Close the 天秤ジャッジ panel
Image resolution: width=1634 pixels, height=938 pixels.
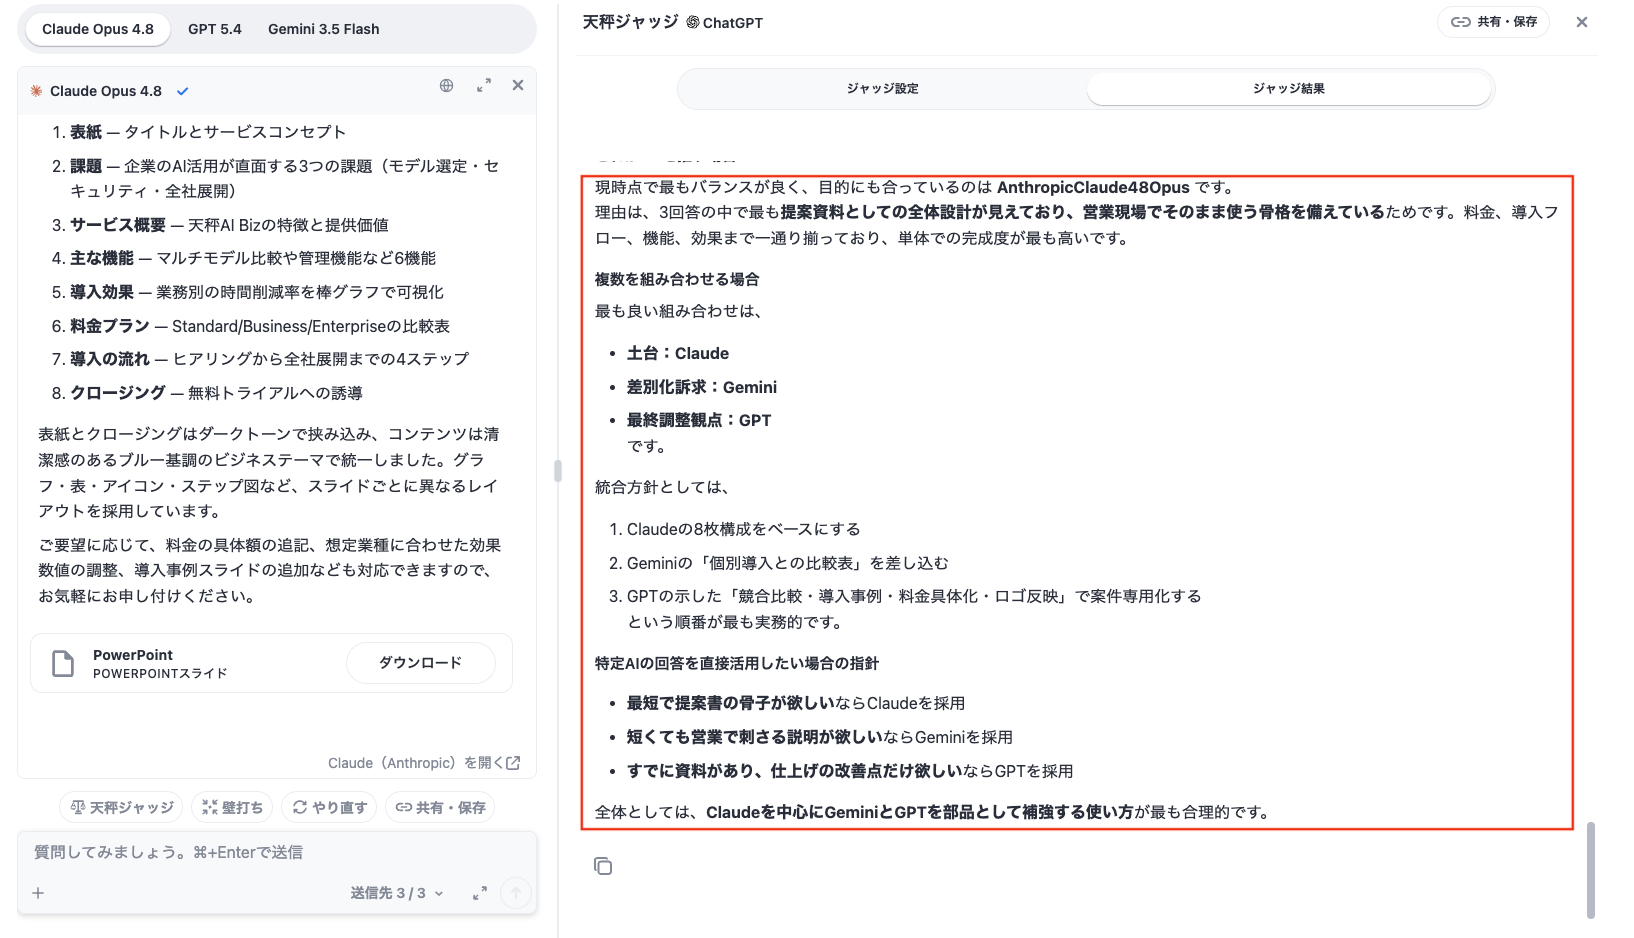click(x=1582, y=22)
